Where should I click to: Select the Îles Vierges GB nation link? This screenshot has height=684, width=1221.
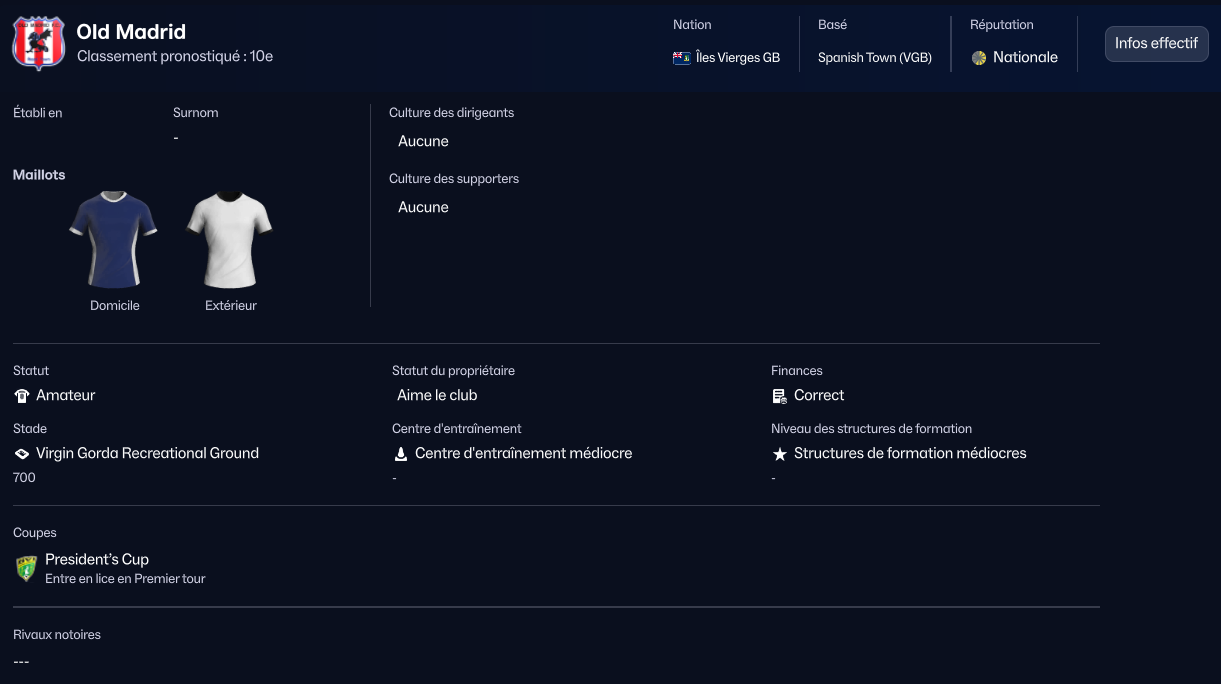pos(737,58)
